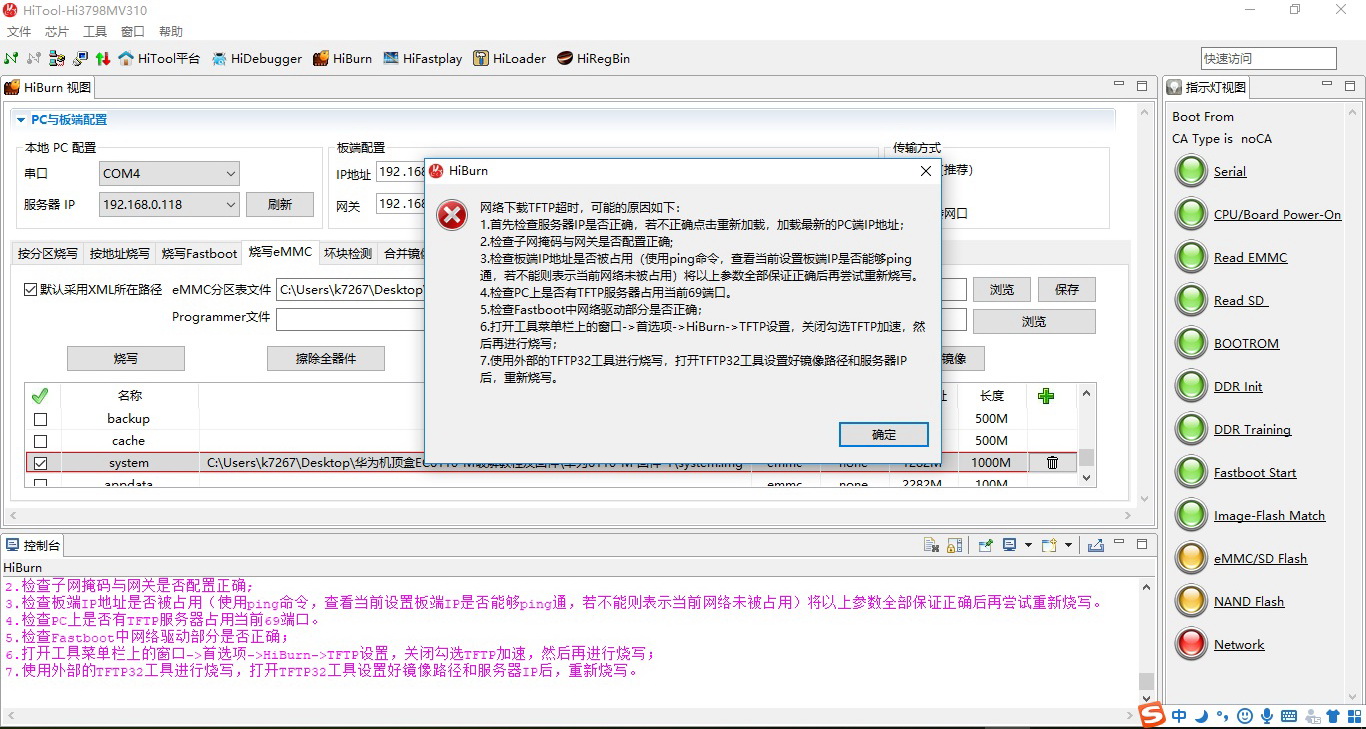Add a partition row with the green plus icon

(1046, 396)
